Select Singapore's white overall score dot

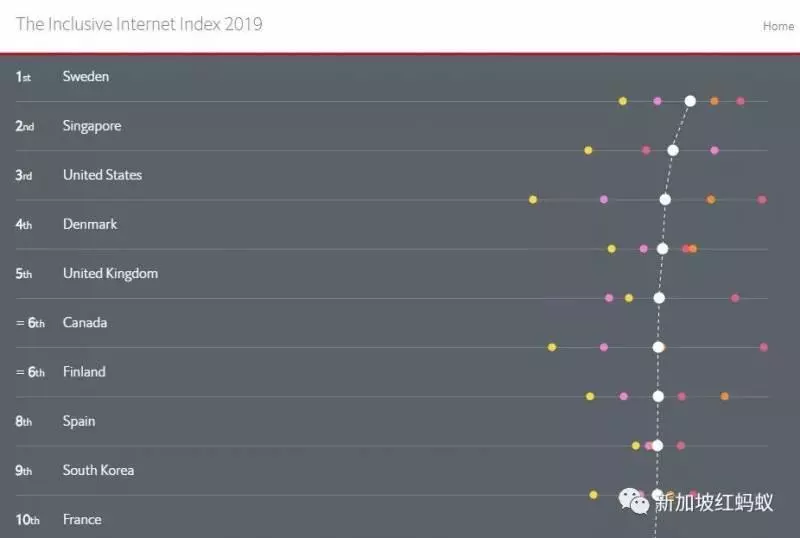click(673, 150)
